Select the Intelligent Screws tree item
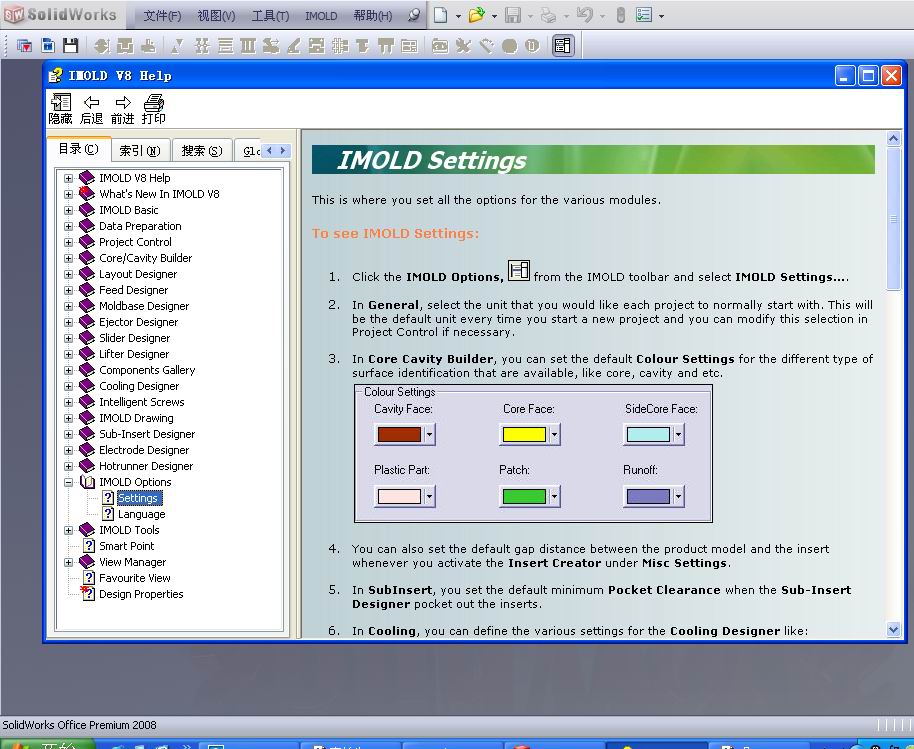Viewport: 914px width, 749px height. [x=142, y=402]
